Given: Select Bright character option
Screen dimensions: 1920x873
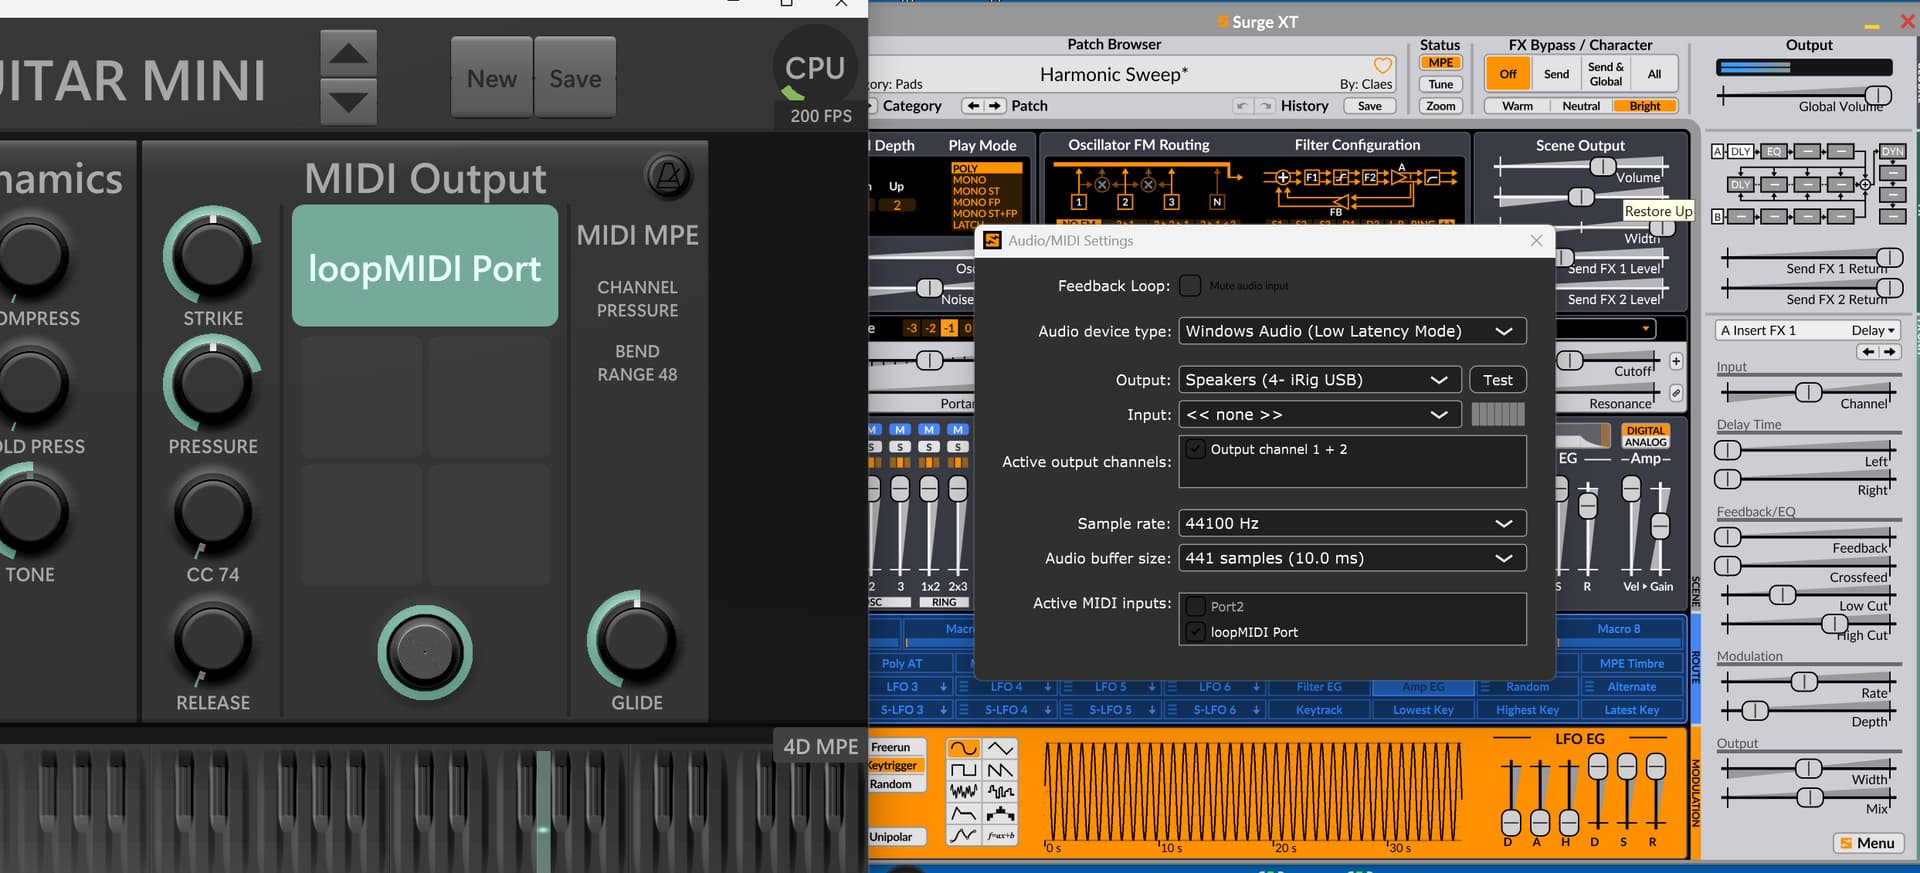Looking at the screenshot, I should click(x=1644, y=106).
